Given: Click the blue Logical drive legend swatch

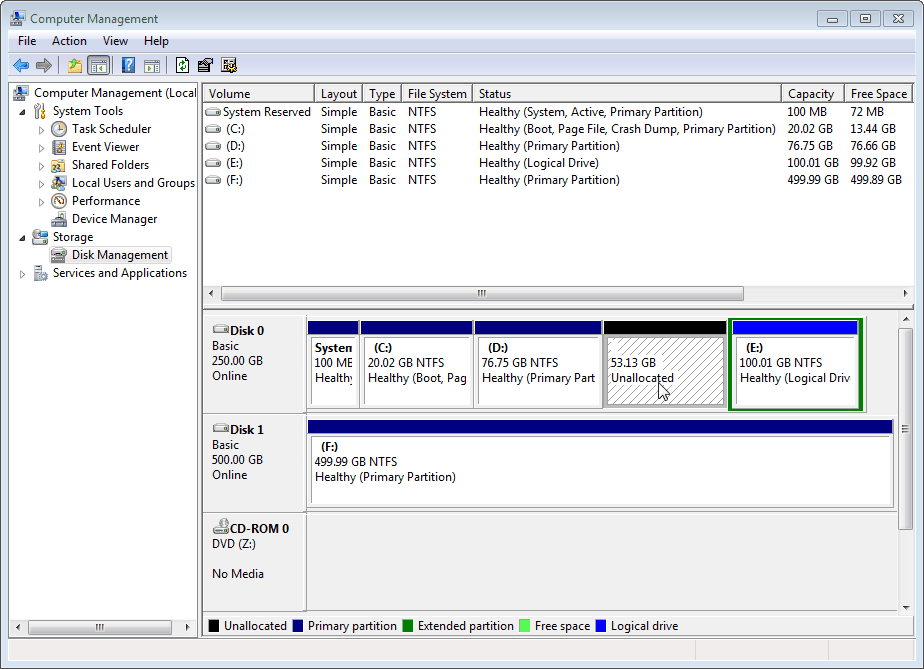Looking at the screenshot, I should (x=601, y=626).
